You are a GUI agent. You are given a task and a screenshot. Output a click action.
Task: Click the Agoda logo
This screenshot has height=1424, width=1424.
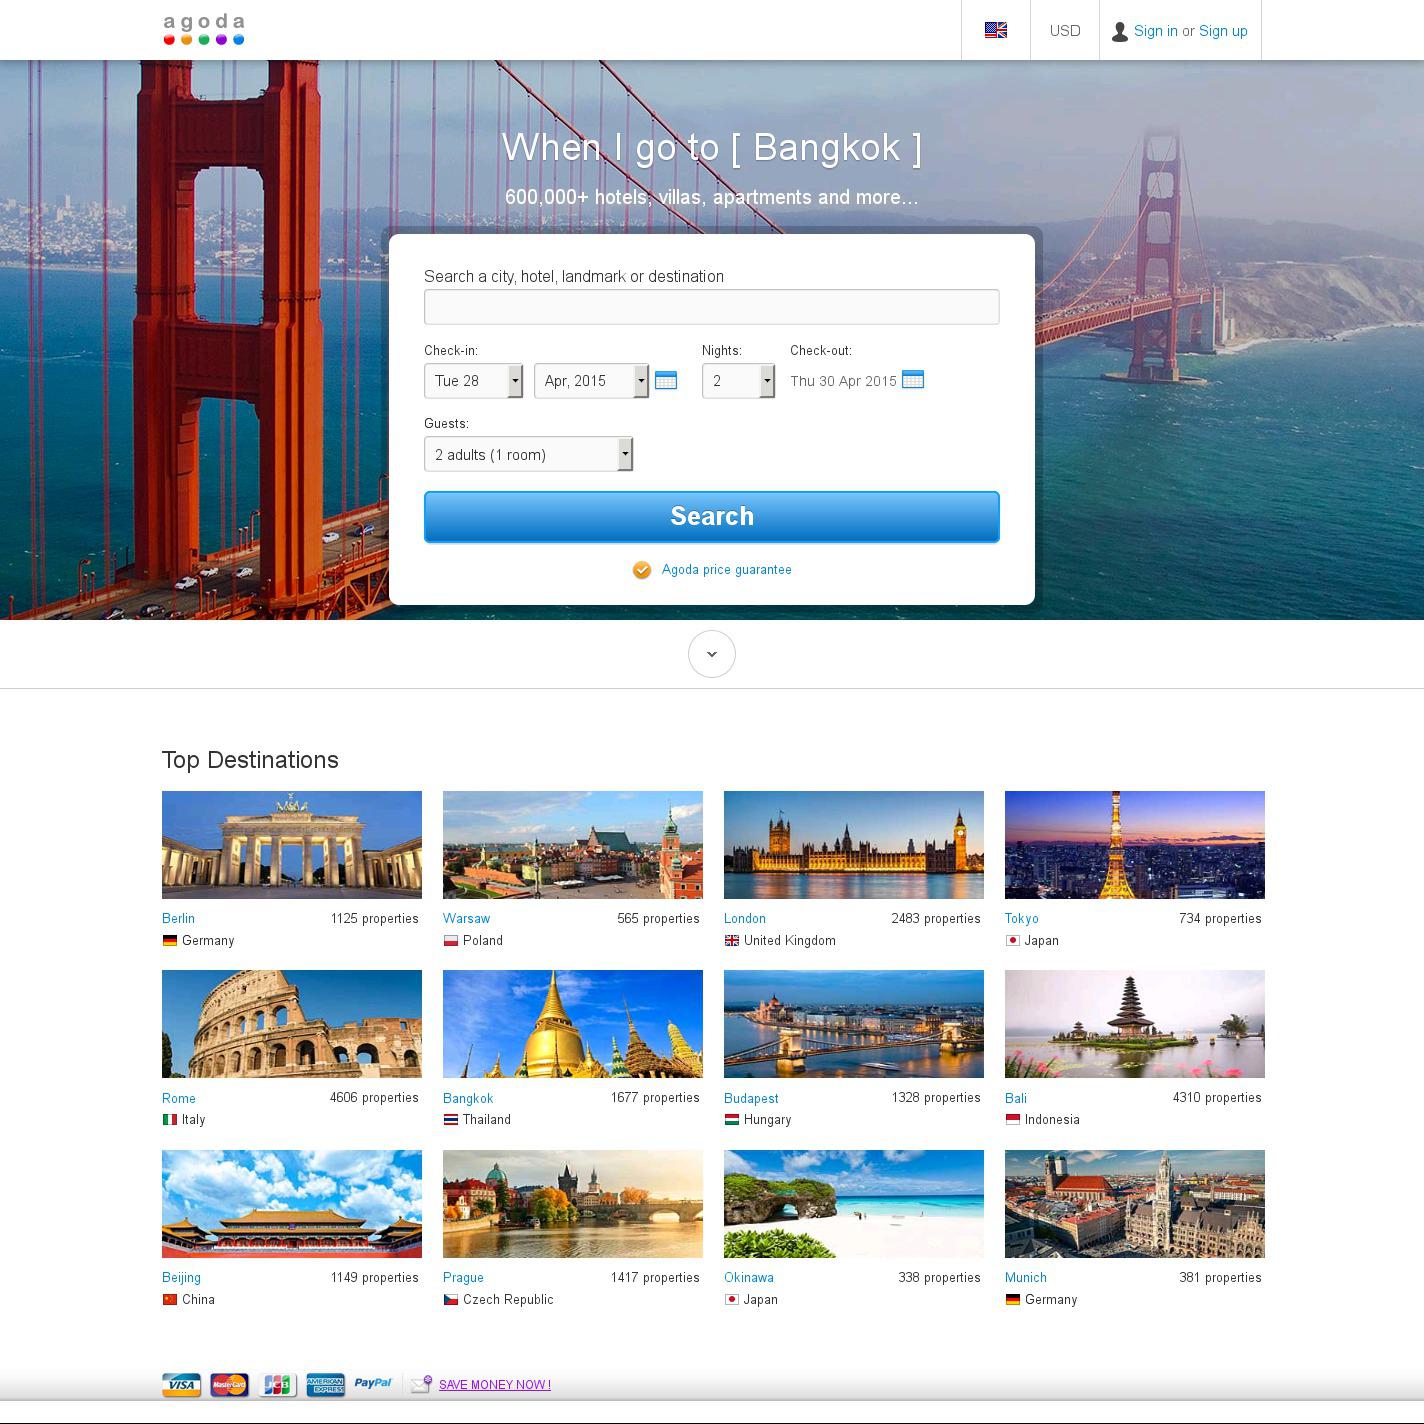coord(204,29)
